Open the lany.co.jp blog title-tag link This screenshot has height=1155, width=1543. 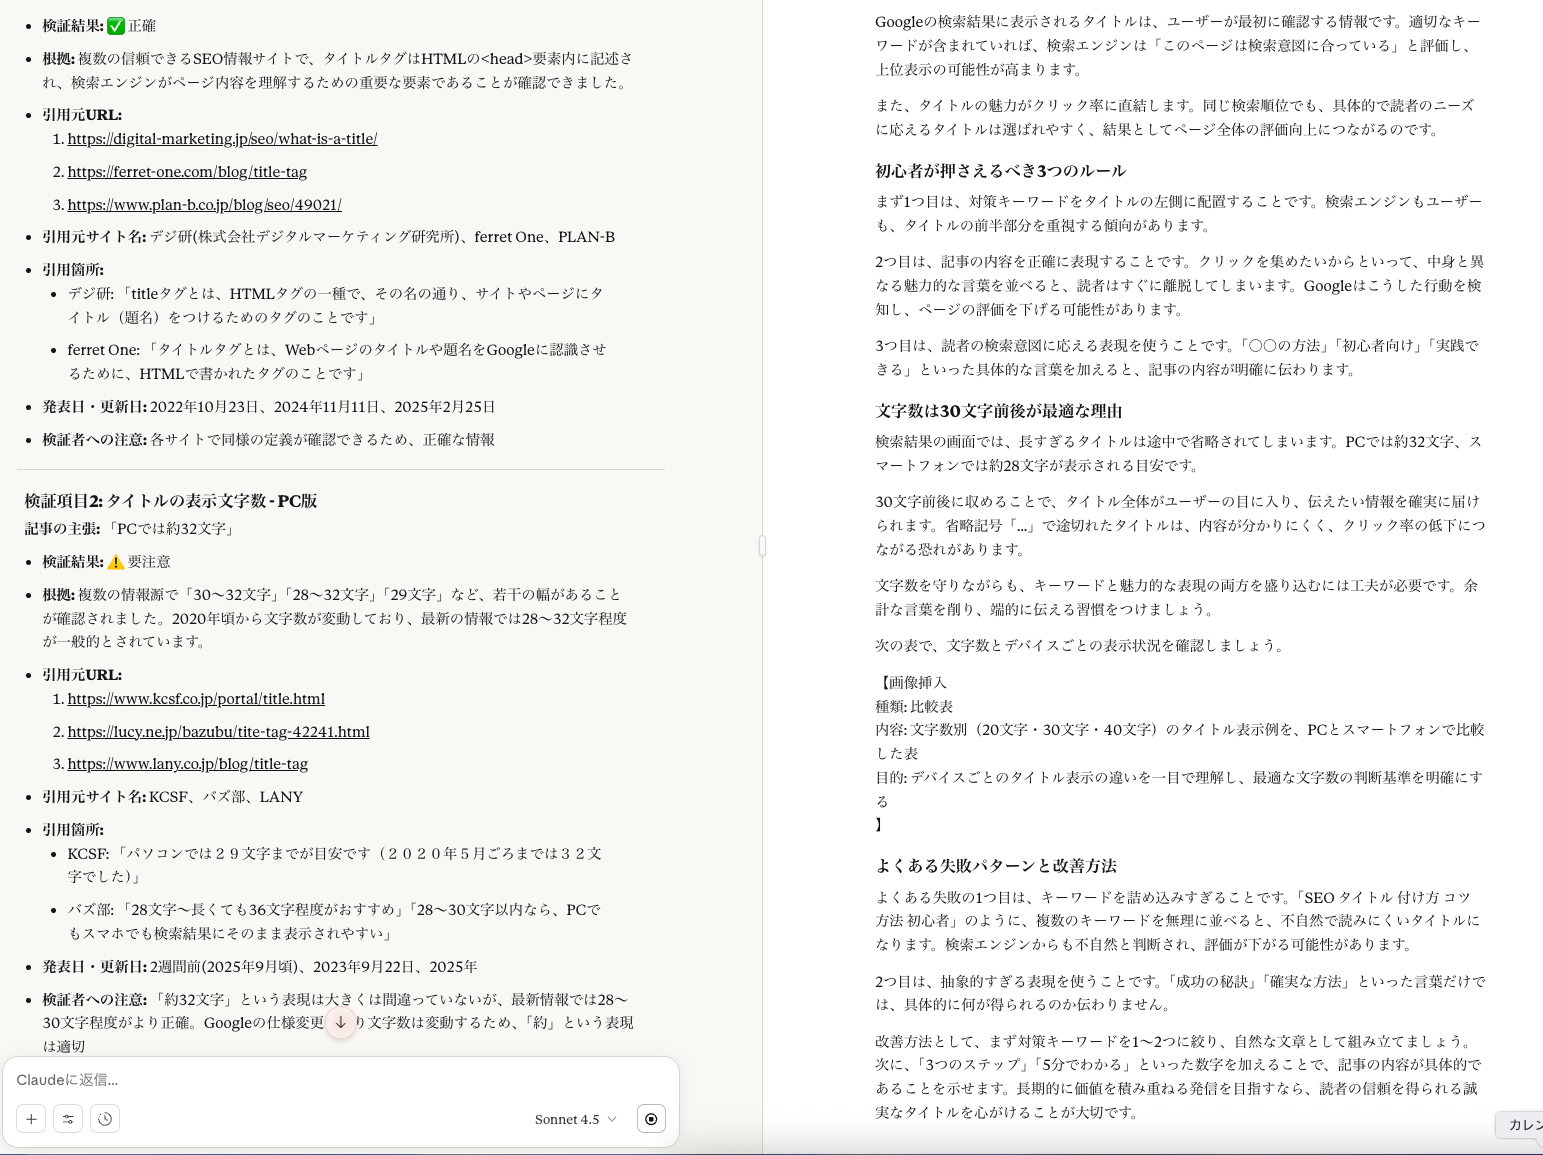(x=188, y=763)
